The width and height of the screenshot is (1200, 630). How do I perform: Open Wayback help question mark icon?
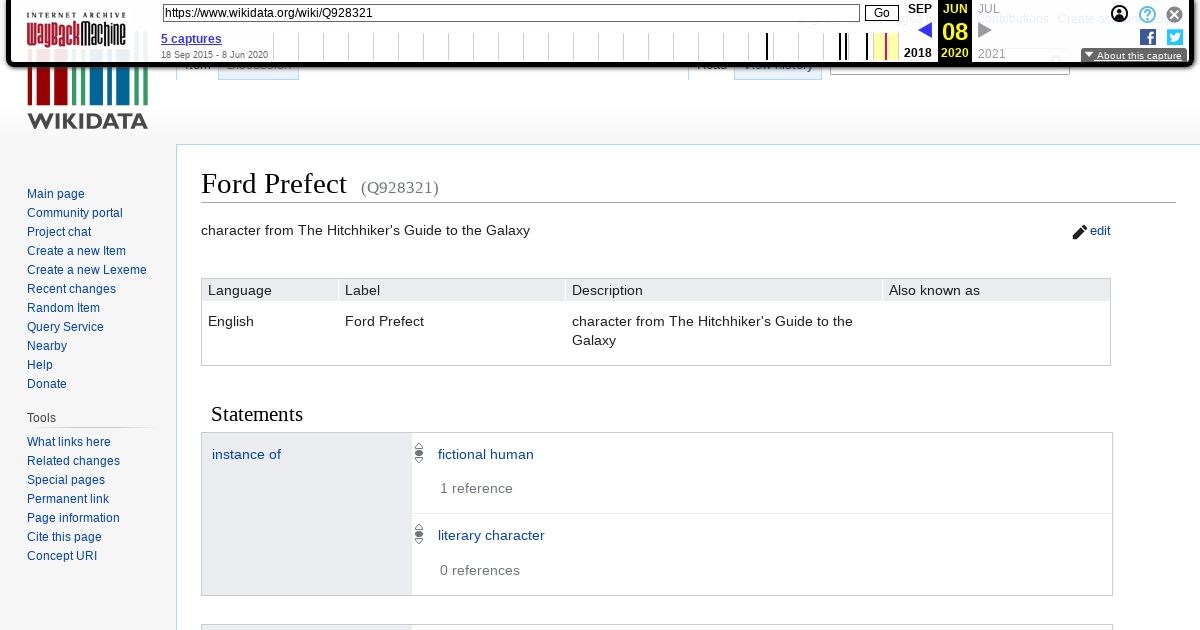click(1148, 14)
